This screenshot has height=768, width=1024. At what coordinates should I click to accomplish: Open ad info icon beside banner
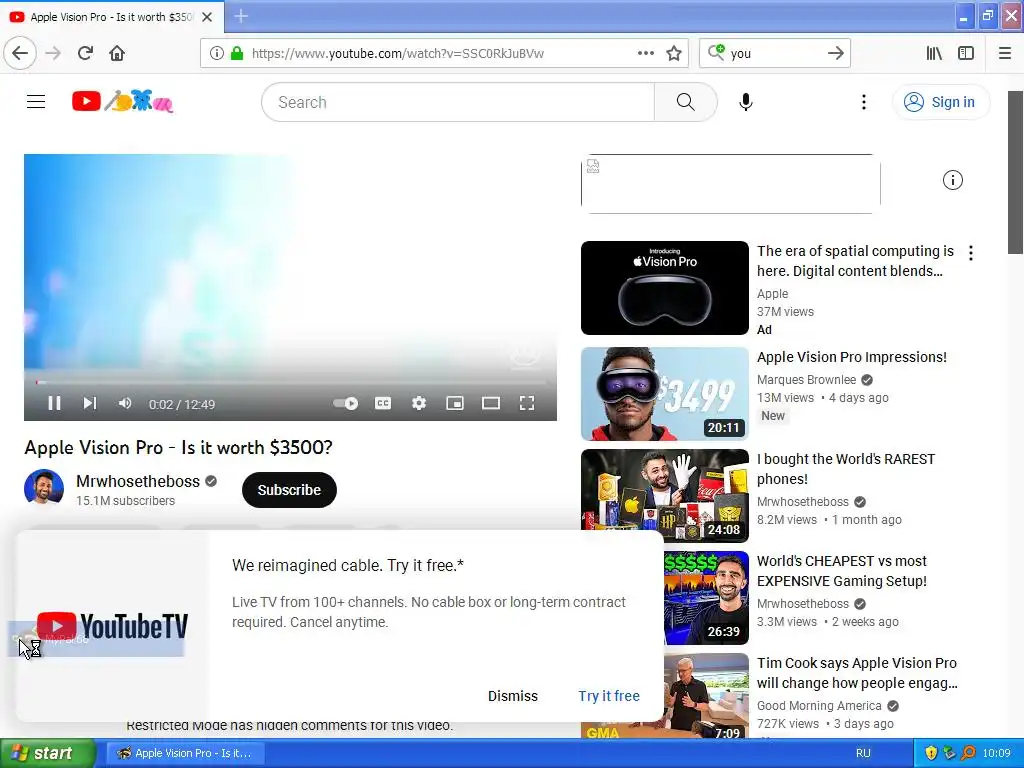pyautogui.click(x=953, y=180)
